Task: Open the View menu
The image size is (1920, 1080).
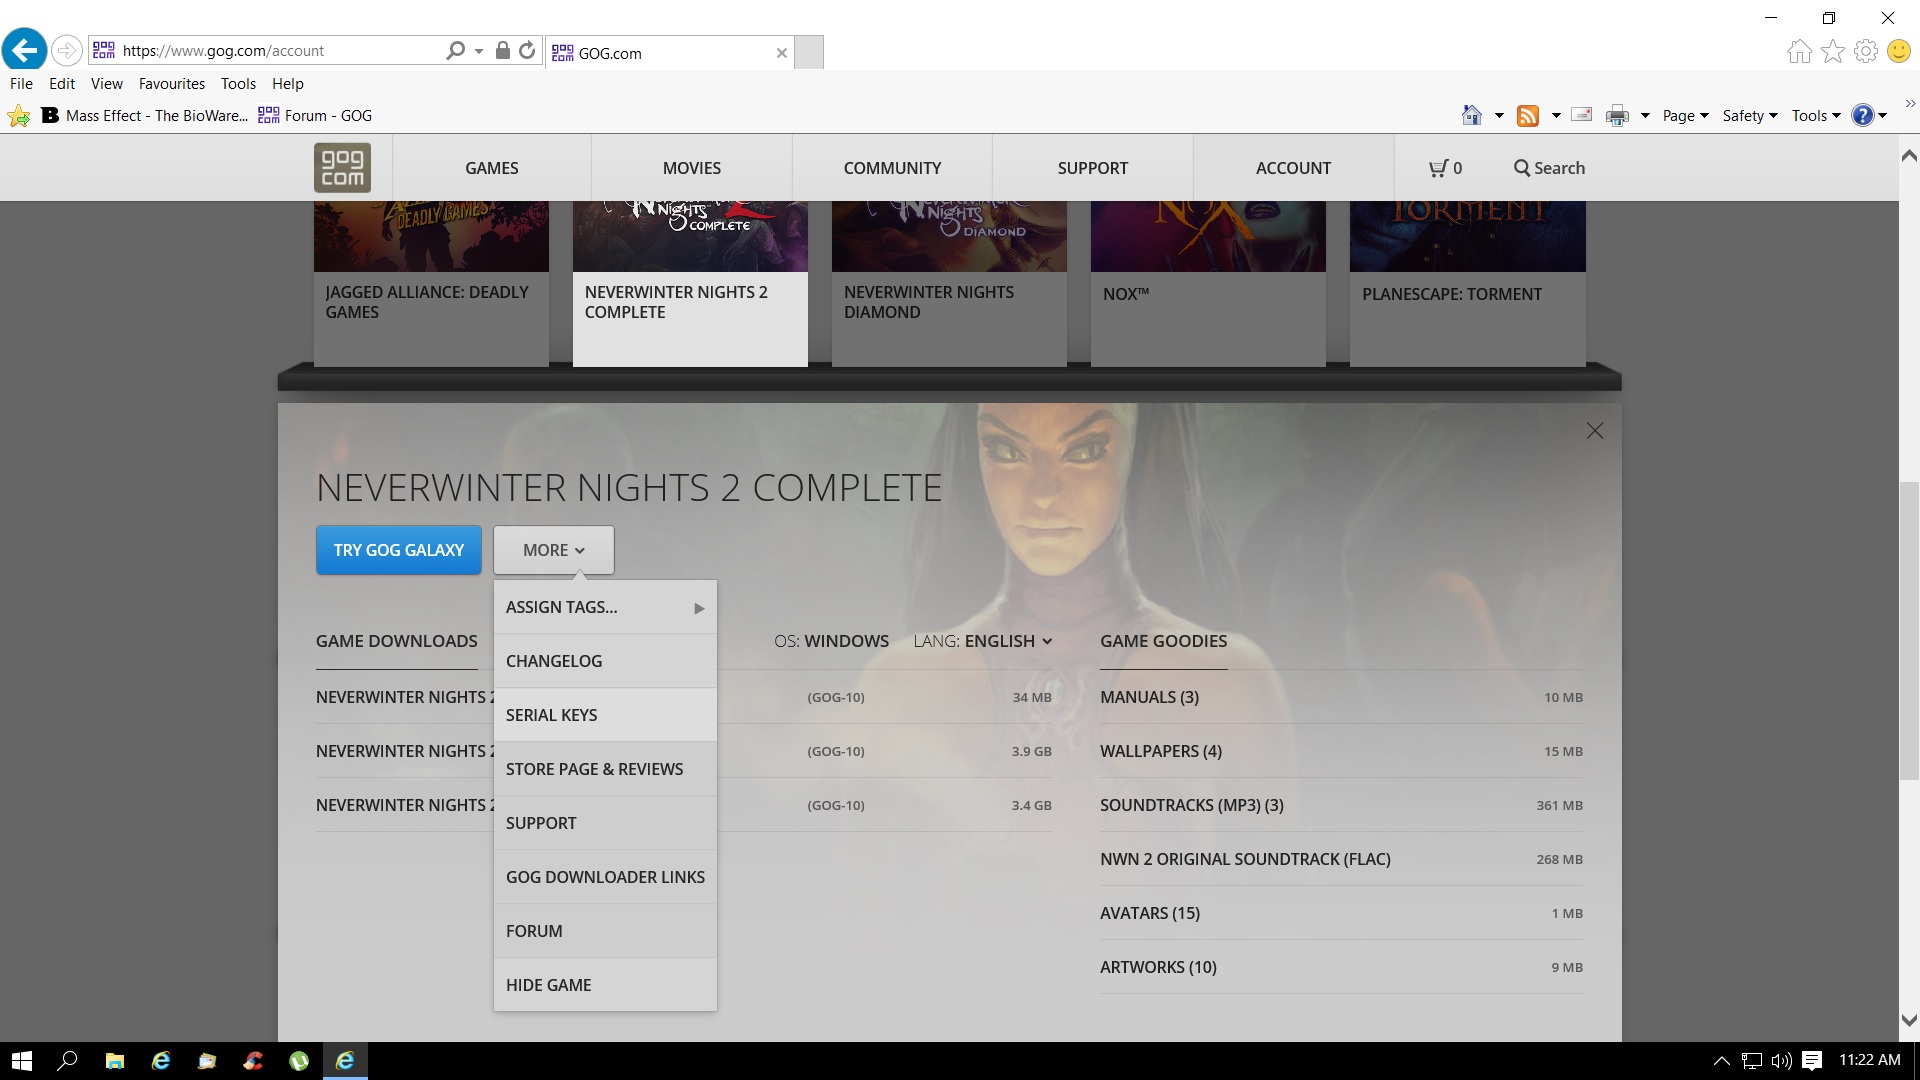Action: 107,84
